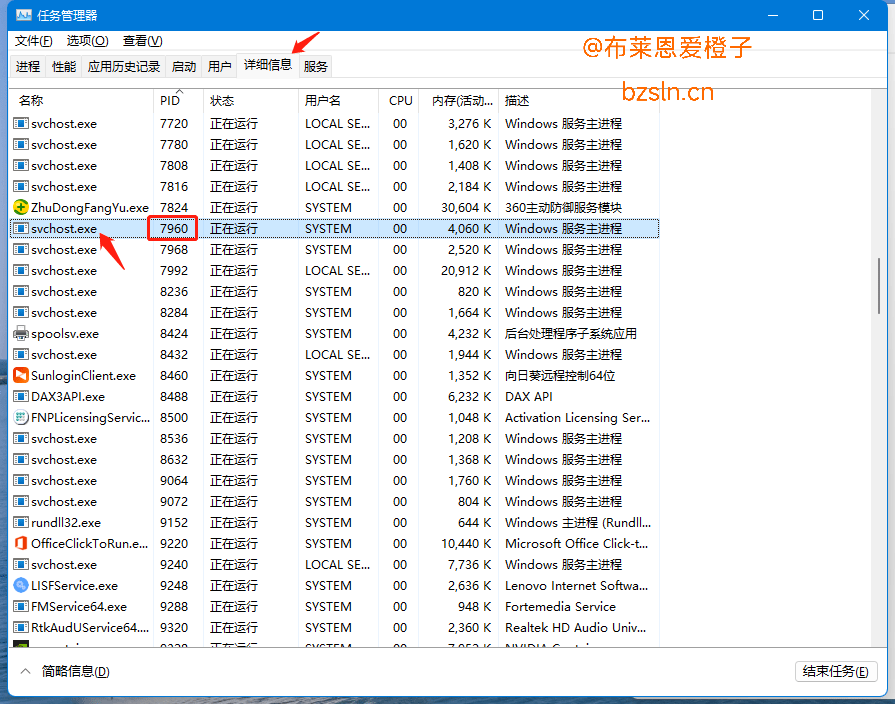Screen dimensions: 895x704
Task: Click icon of svchost.exe PID 9240
Action: pos(21,564)
